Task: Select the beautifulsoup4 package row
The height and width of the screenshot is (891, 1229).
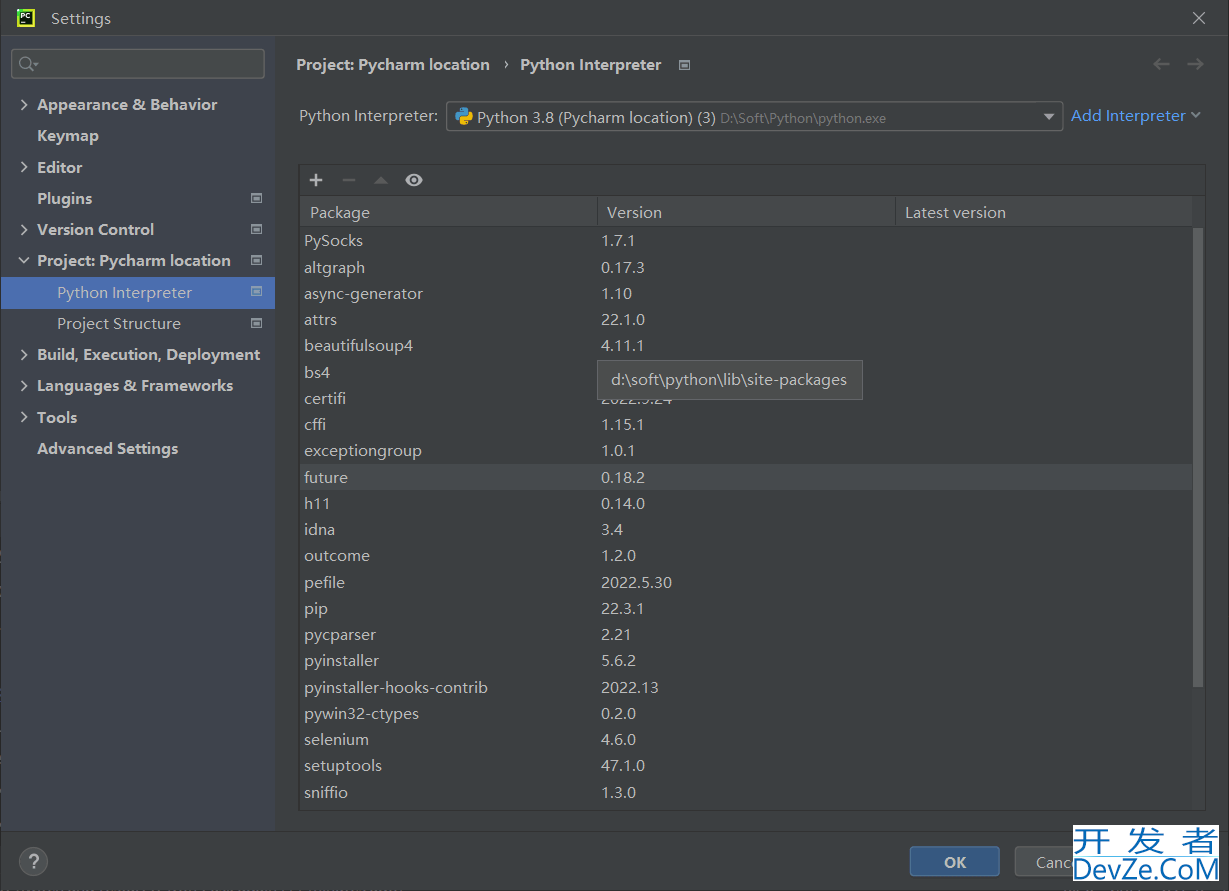Action: tap(746, 346)
